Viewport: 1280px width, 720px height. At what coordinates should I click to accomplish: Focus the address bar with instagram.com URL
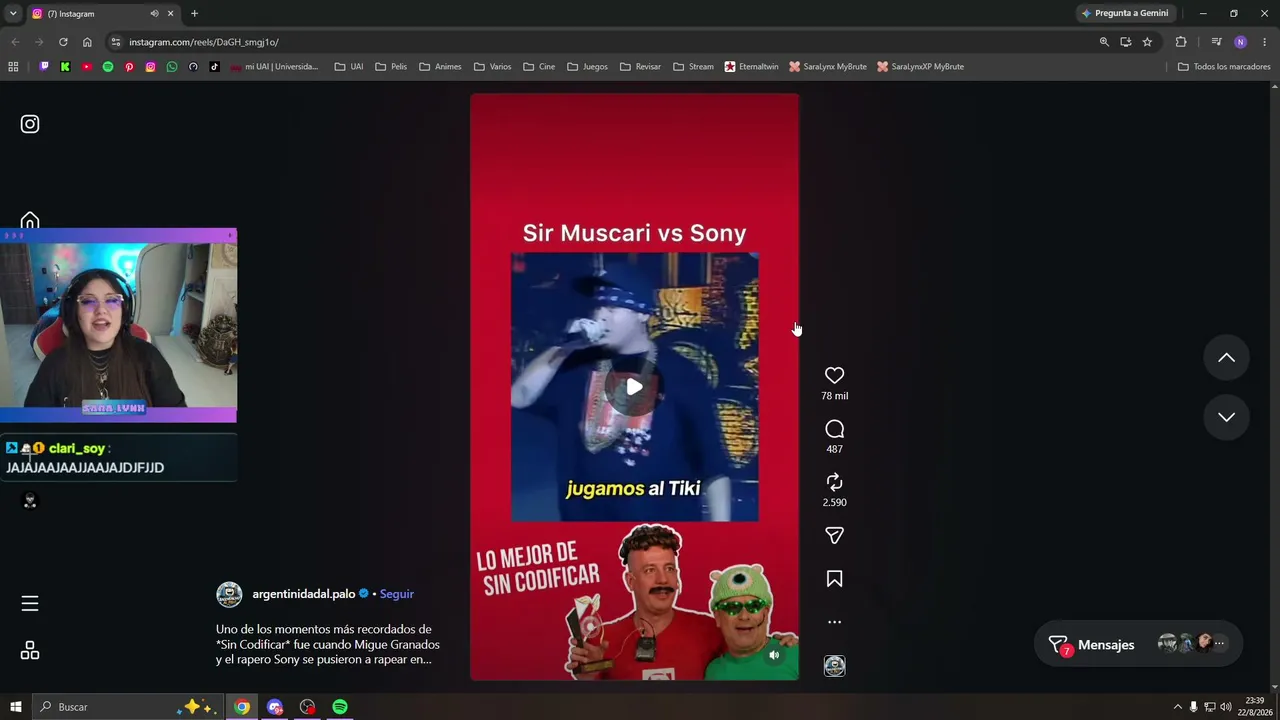pos(600,42)
